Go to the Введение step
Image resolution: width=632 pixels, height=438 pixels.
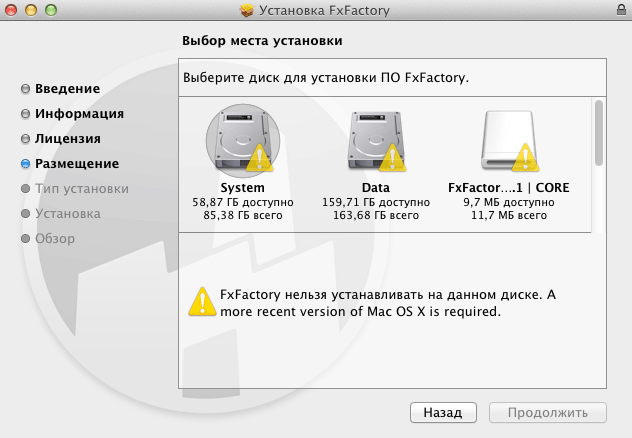pyautogui.click(x=67, y=89)
